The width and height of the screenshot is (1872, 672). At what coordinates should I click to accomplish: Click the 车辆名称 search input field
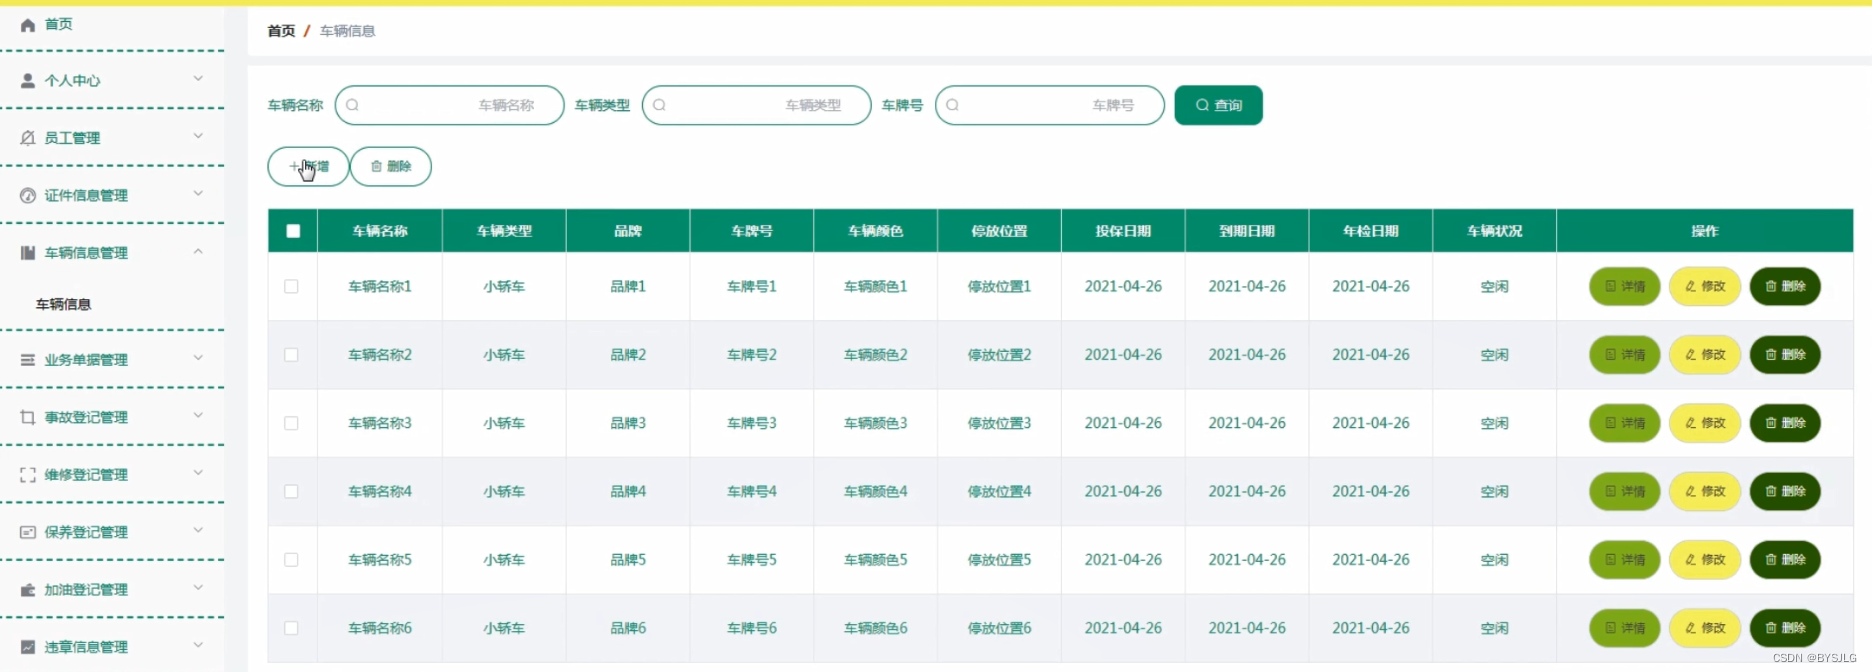[x=450, y=105]
